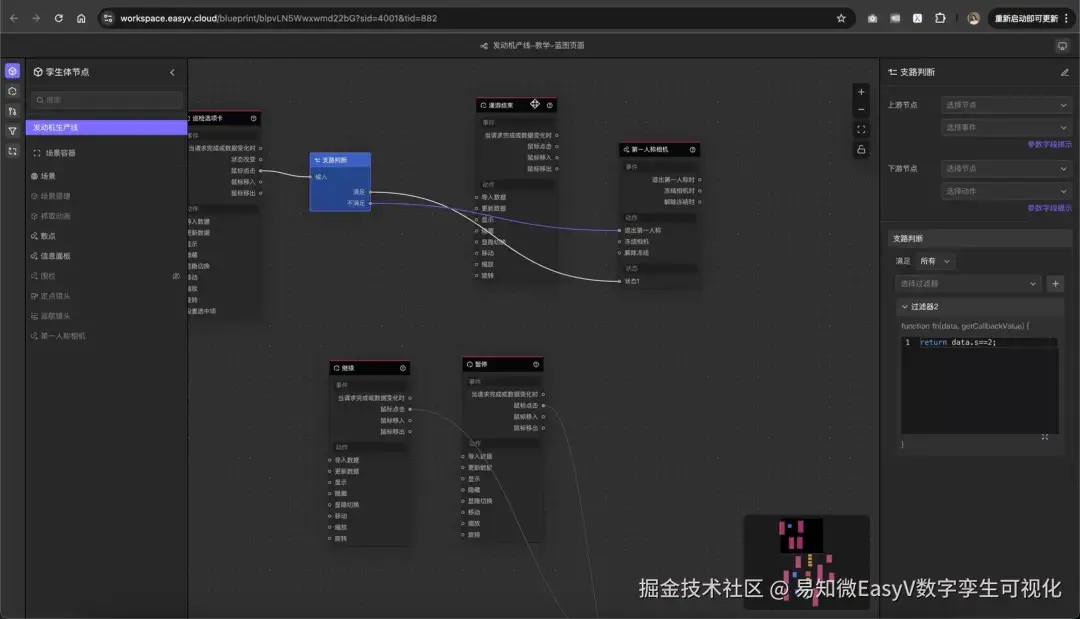Select 第一人称相机 in the node list
Viewport: 1080px width, 619px height.
pyautogui.click(x=63, y=336)
